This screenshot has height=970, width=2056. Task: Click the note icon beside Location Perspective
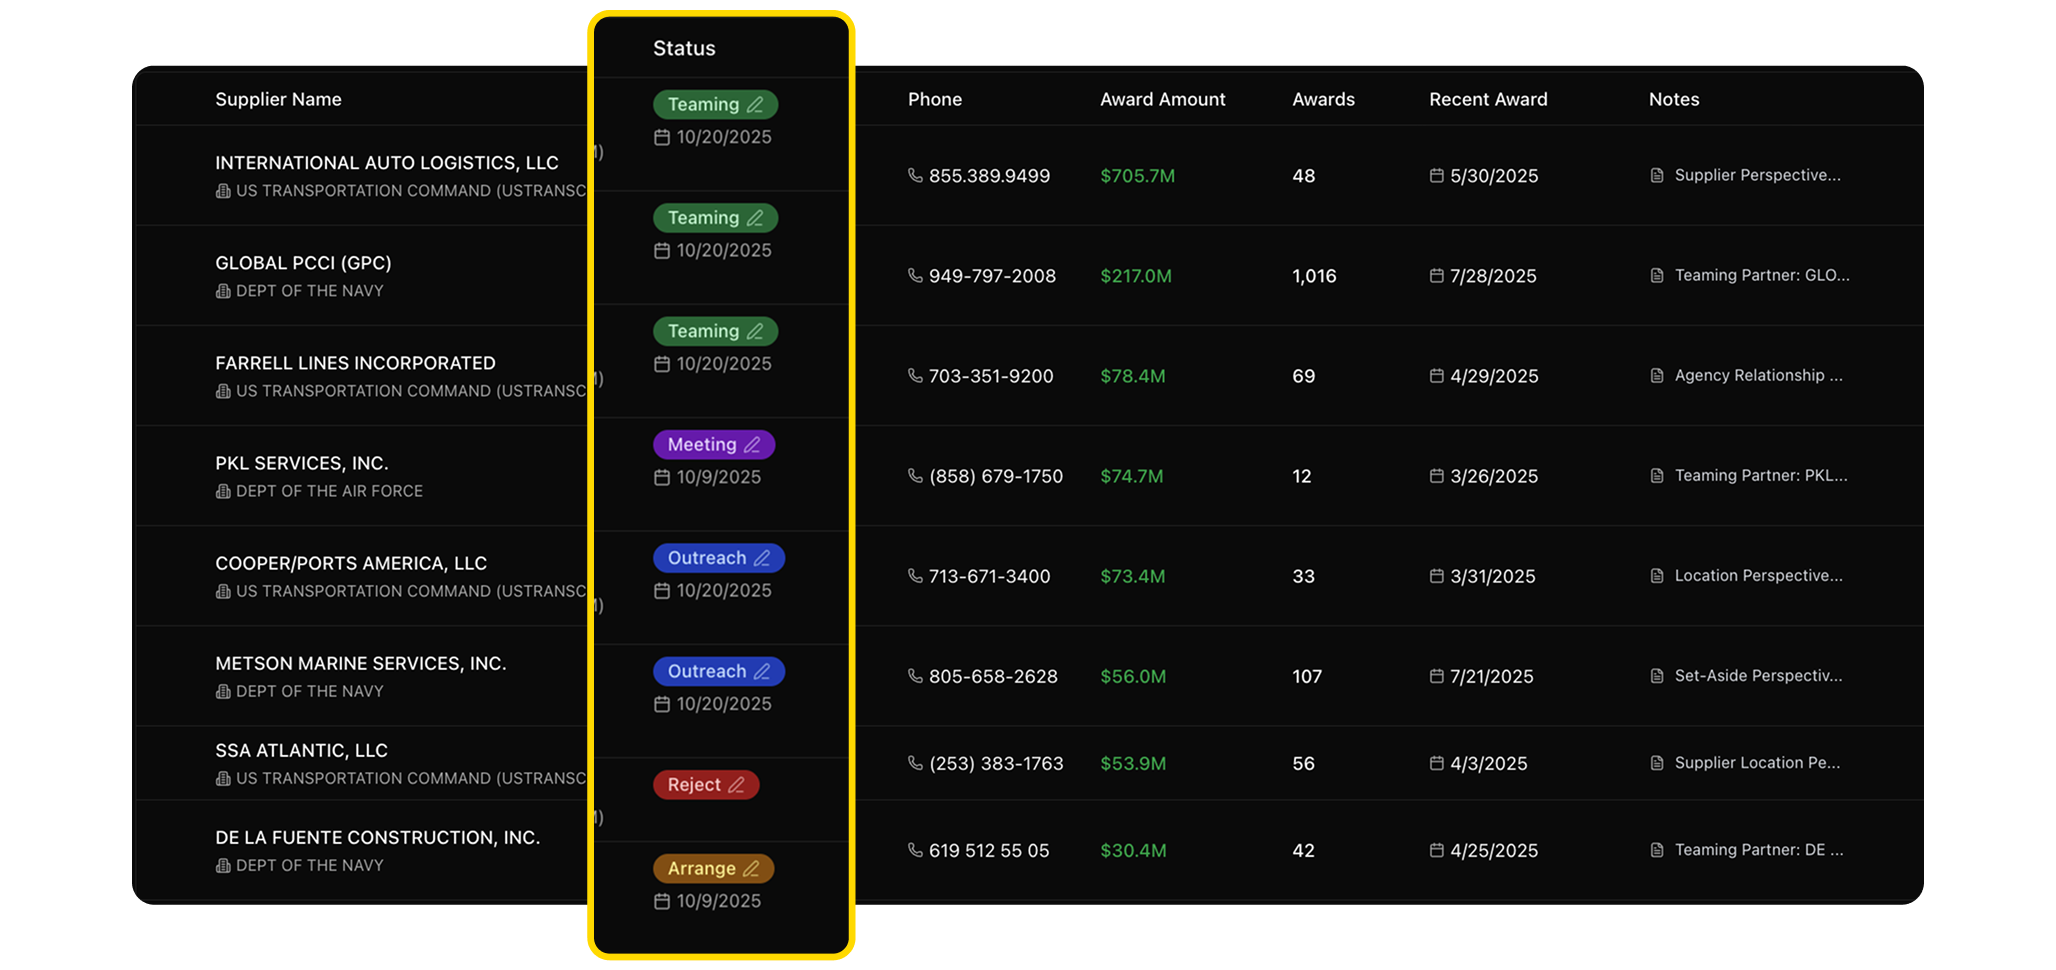point(1657,576)
